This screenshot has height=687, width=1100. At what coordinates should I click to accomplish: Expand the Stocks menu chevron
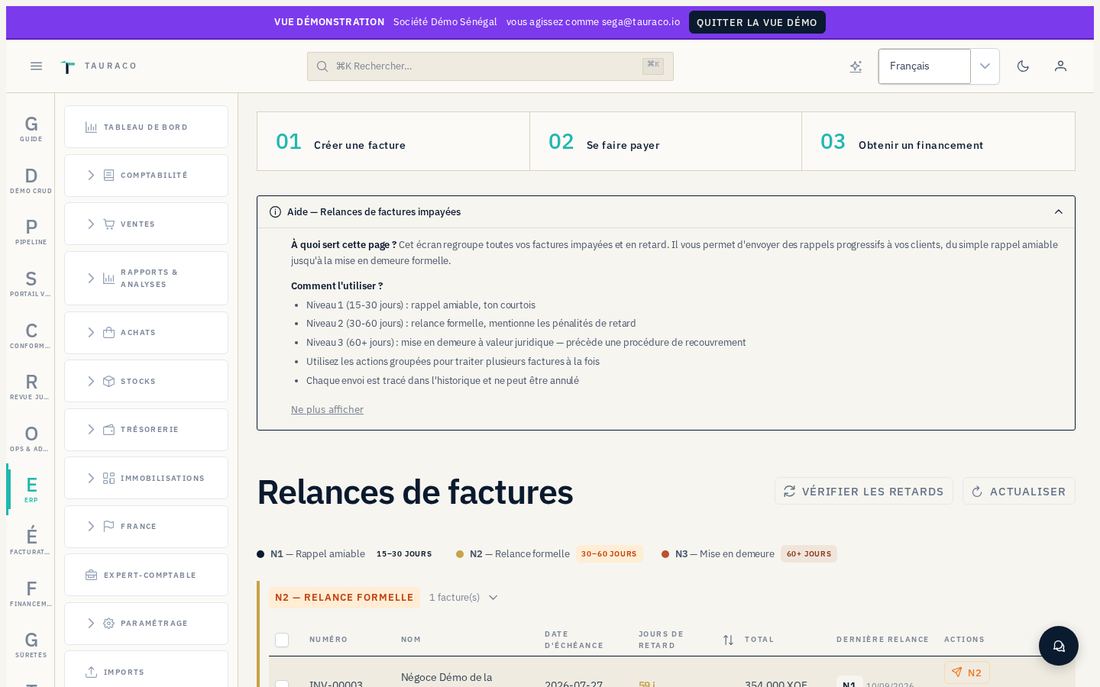pos(90,381)
